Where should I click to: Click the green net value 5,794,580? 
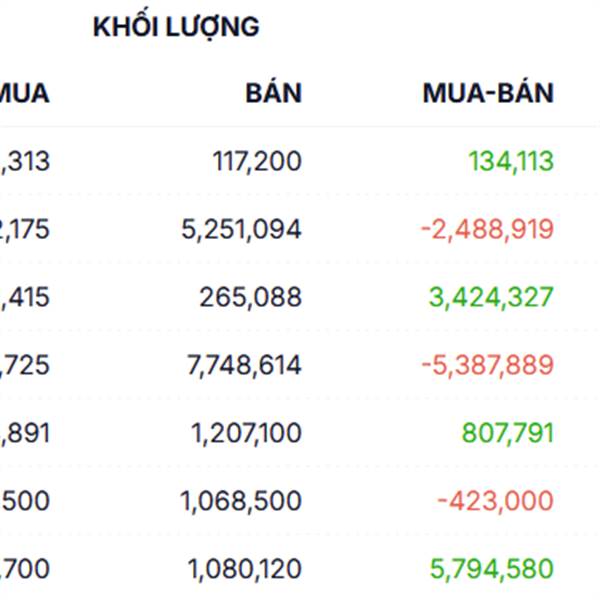[491, 569]
